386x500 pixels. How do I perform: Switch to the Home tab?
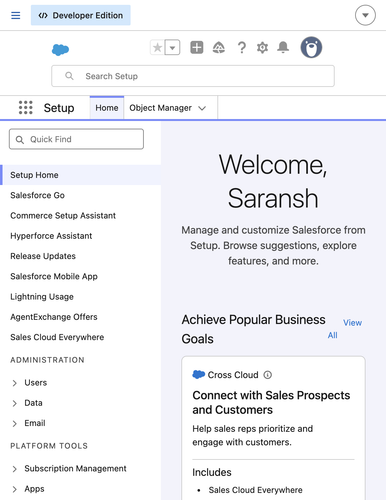[107, 108]
